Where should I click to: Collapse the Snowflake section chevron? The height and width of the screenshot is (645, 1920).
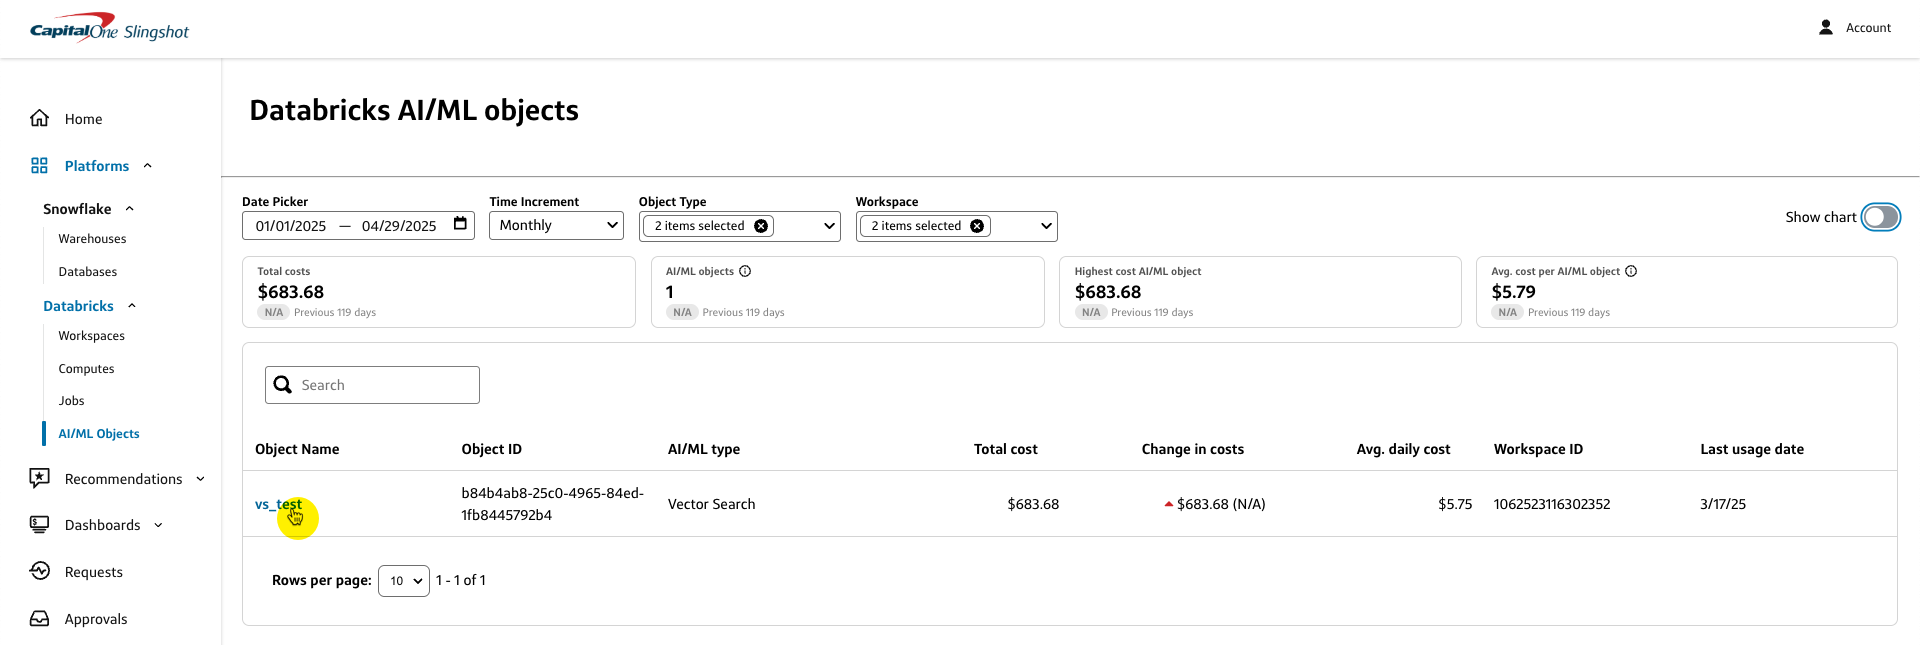click(130, 209)
